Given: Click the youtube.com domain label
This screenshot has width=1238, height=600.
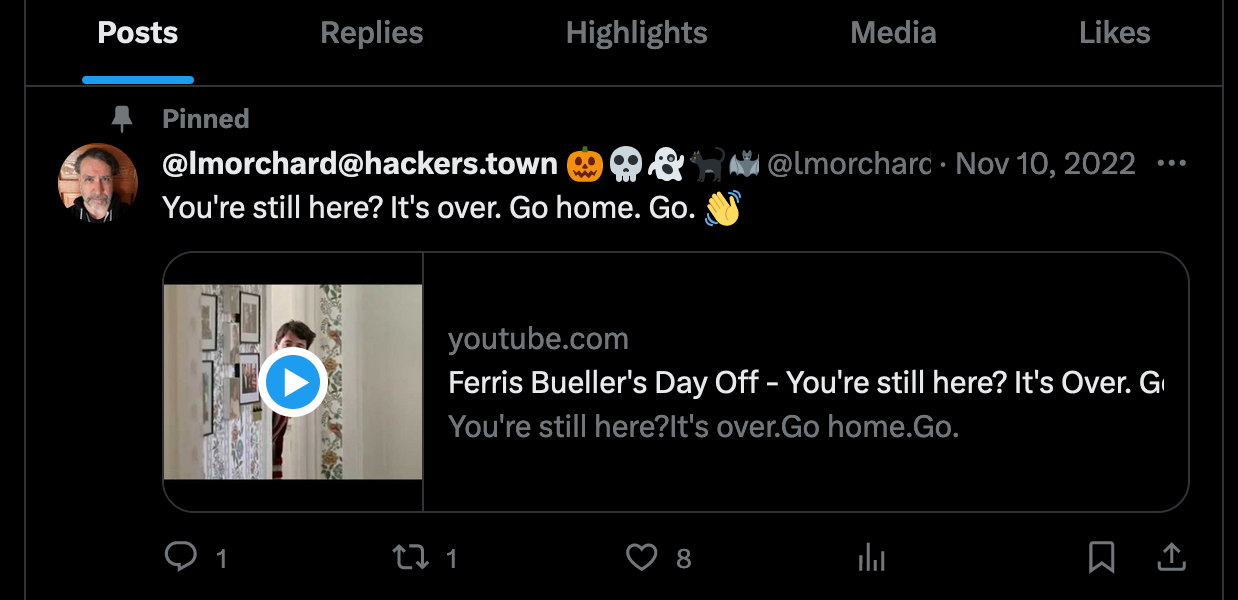Looking at the screenshot, I should click(538, 339).
